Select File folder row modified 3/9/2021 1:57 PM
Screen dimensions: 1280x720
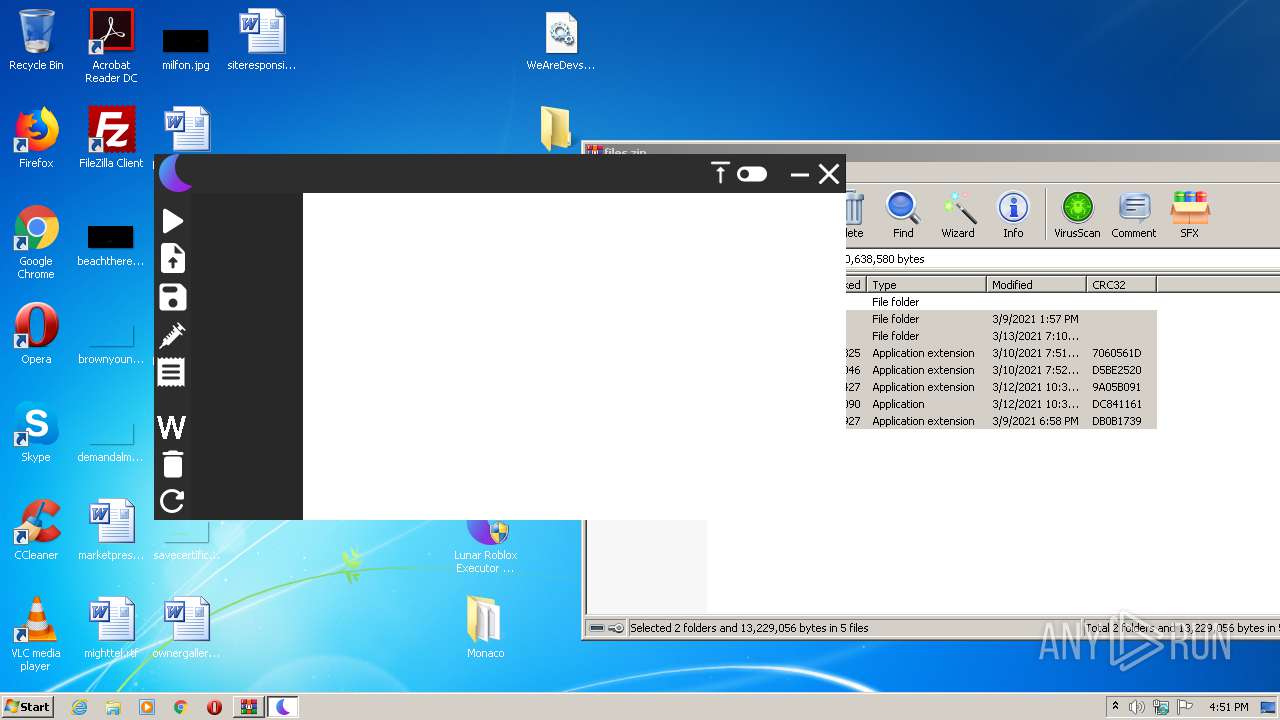point(1001,319)
